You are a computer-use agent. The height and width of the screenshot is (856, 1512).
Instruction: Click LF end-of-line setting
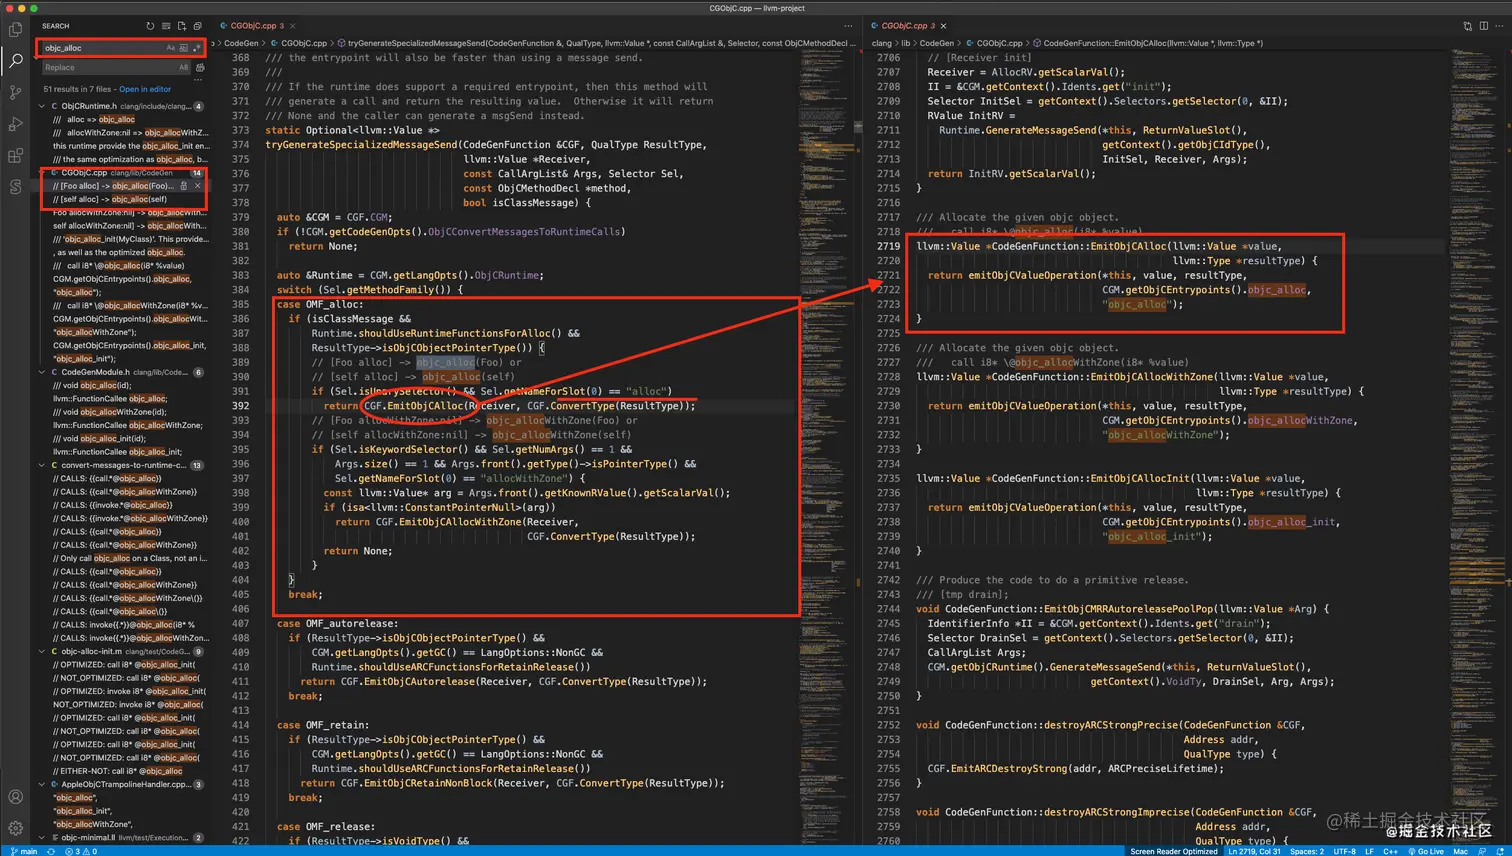click(x=1369, y=851)
